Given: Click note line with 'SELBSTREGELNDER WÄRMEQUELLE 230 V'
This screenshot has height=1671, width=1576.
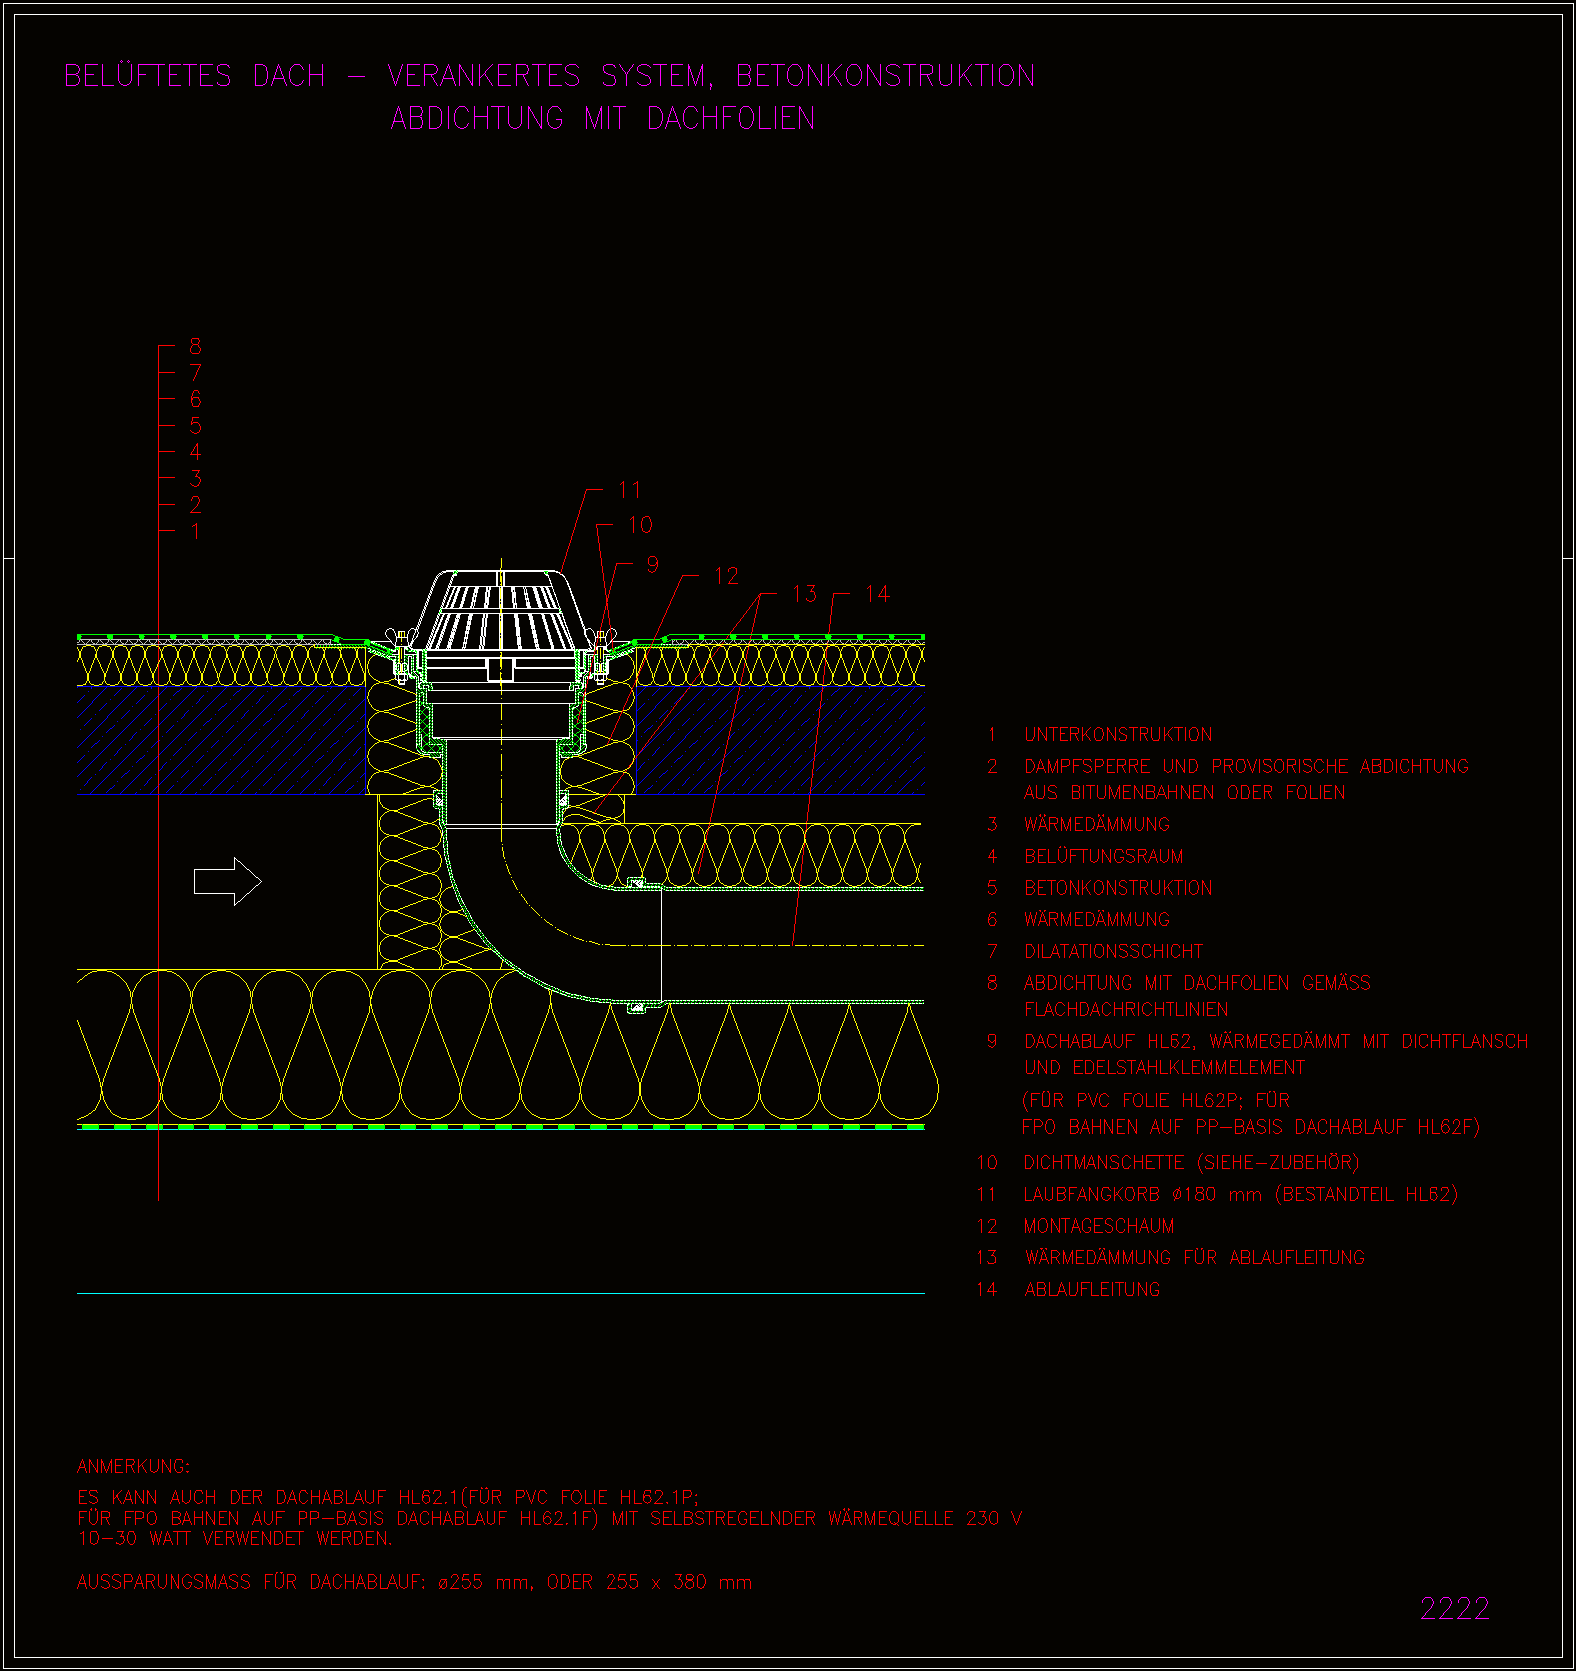Looking at the screenshot, I should pyautogui.click(x=550, y=1518).
